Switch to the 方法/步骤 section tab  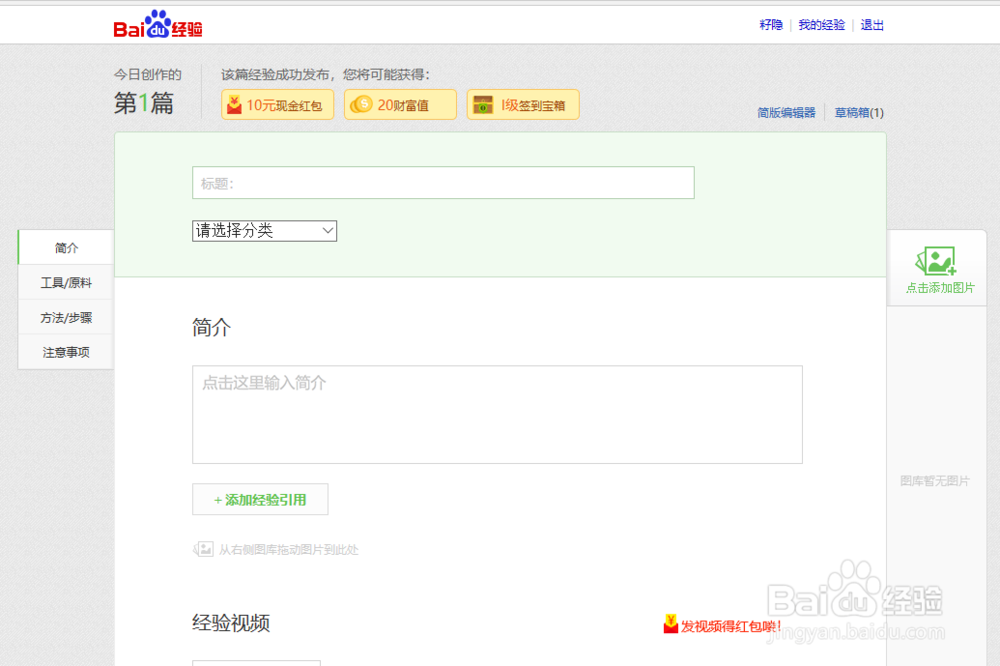pyautogui.click(x=64, y=317)
